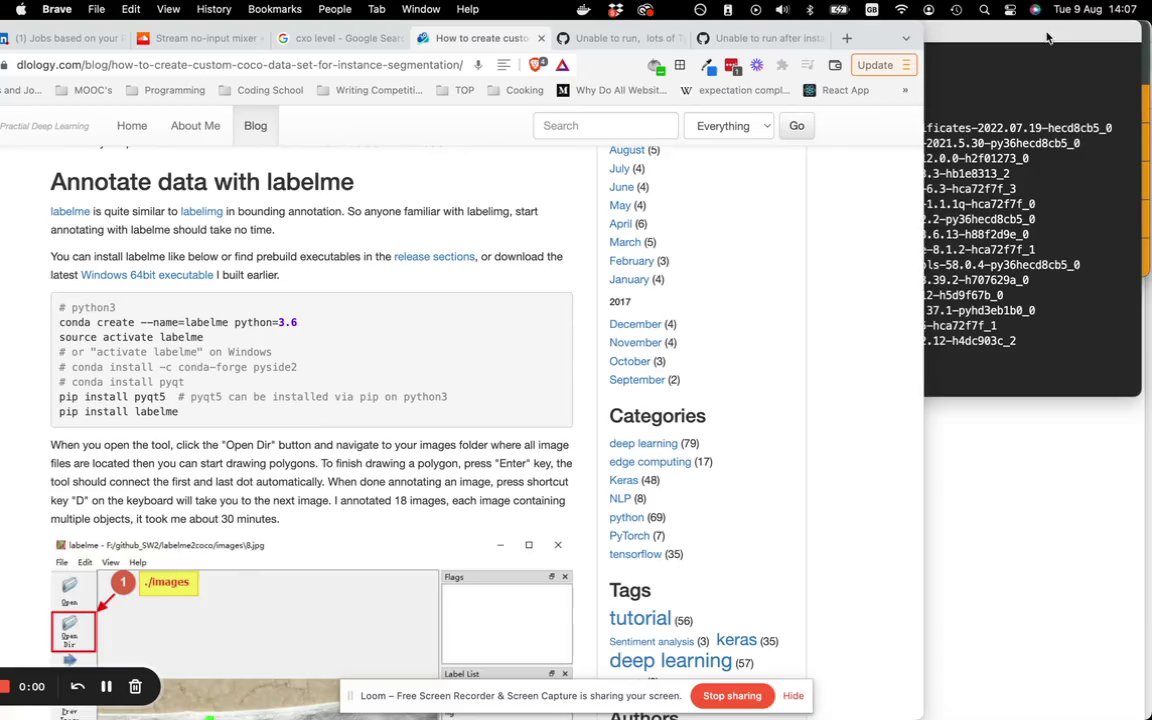This screenshot has width=1152, height=720.
Task: Switch to the 'cxo level - Google Search' tab
Action: point(341,38)
